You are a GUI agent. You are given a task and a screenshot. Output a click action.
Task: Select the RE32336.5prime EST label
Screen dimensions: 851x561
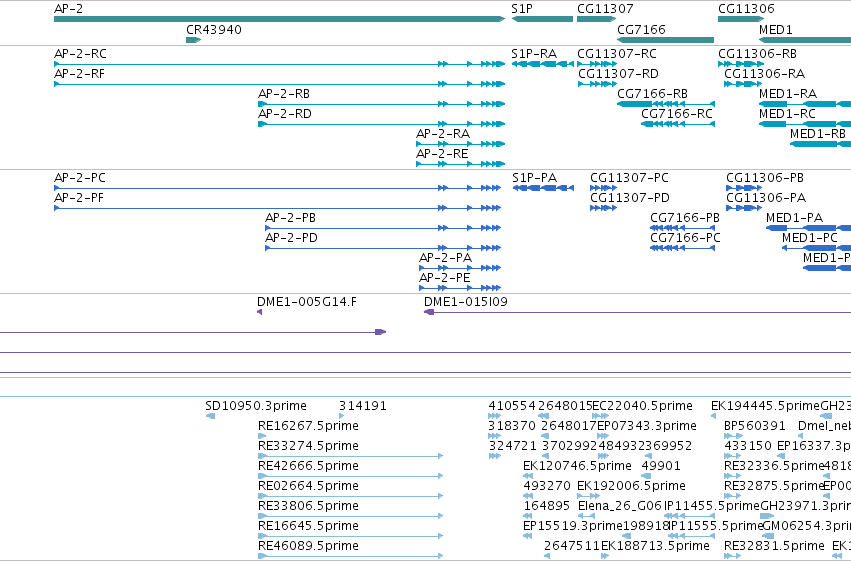[x=774, y=466]
